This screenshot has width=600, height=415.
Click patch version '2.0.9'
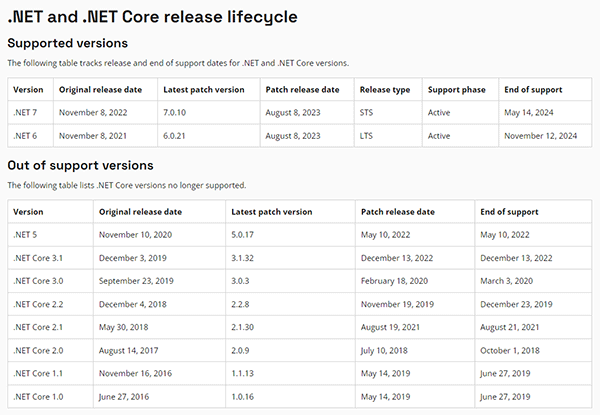pyautogui.click(x=240, y=350)
